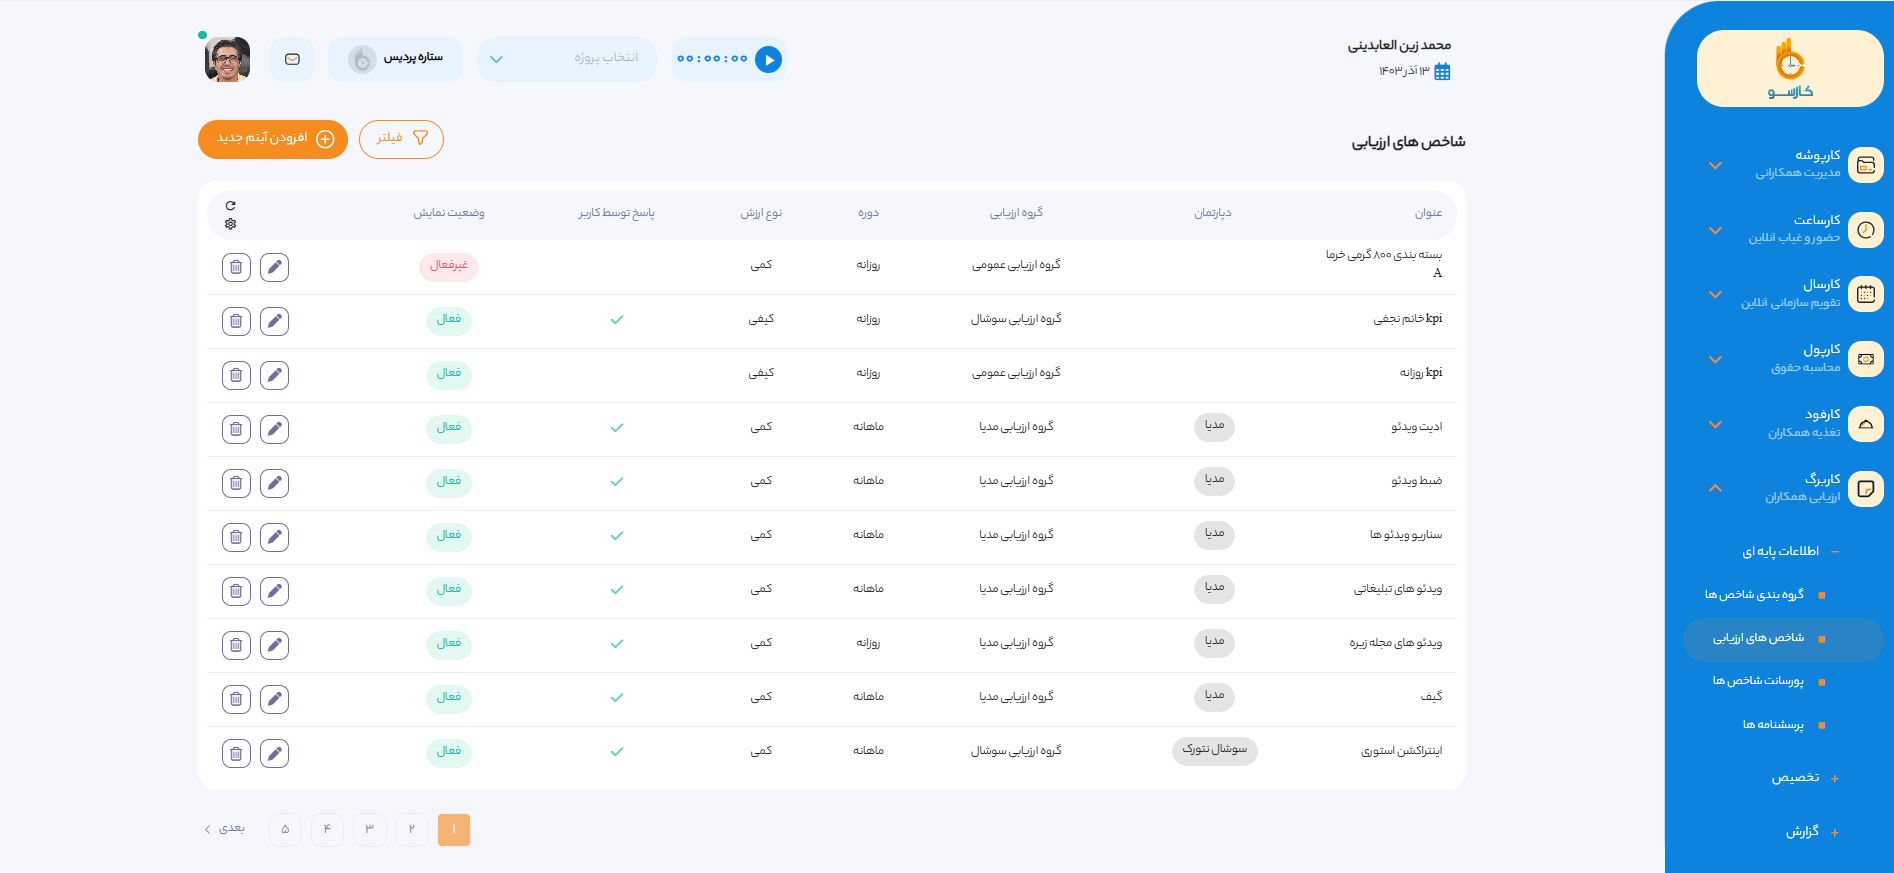Screen dimensions: 1894x873
Task: Go to 'پرسشنامه ها' sidebar item
Action: 1773,725
